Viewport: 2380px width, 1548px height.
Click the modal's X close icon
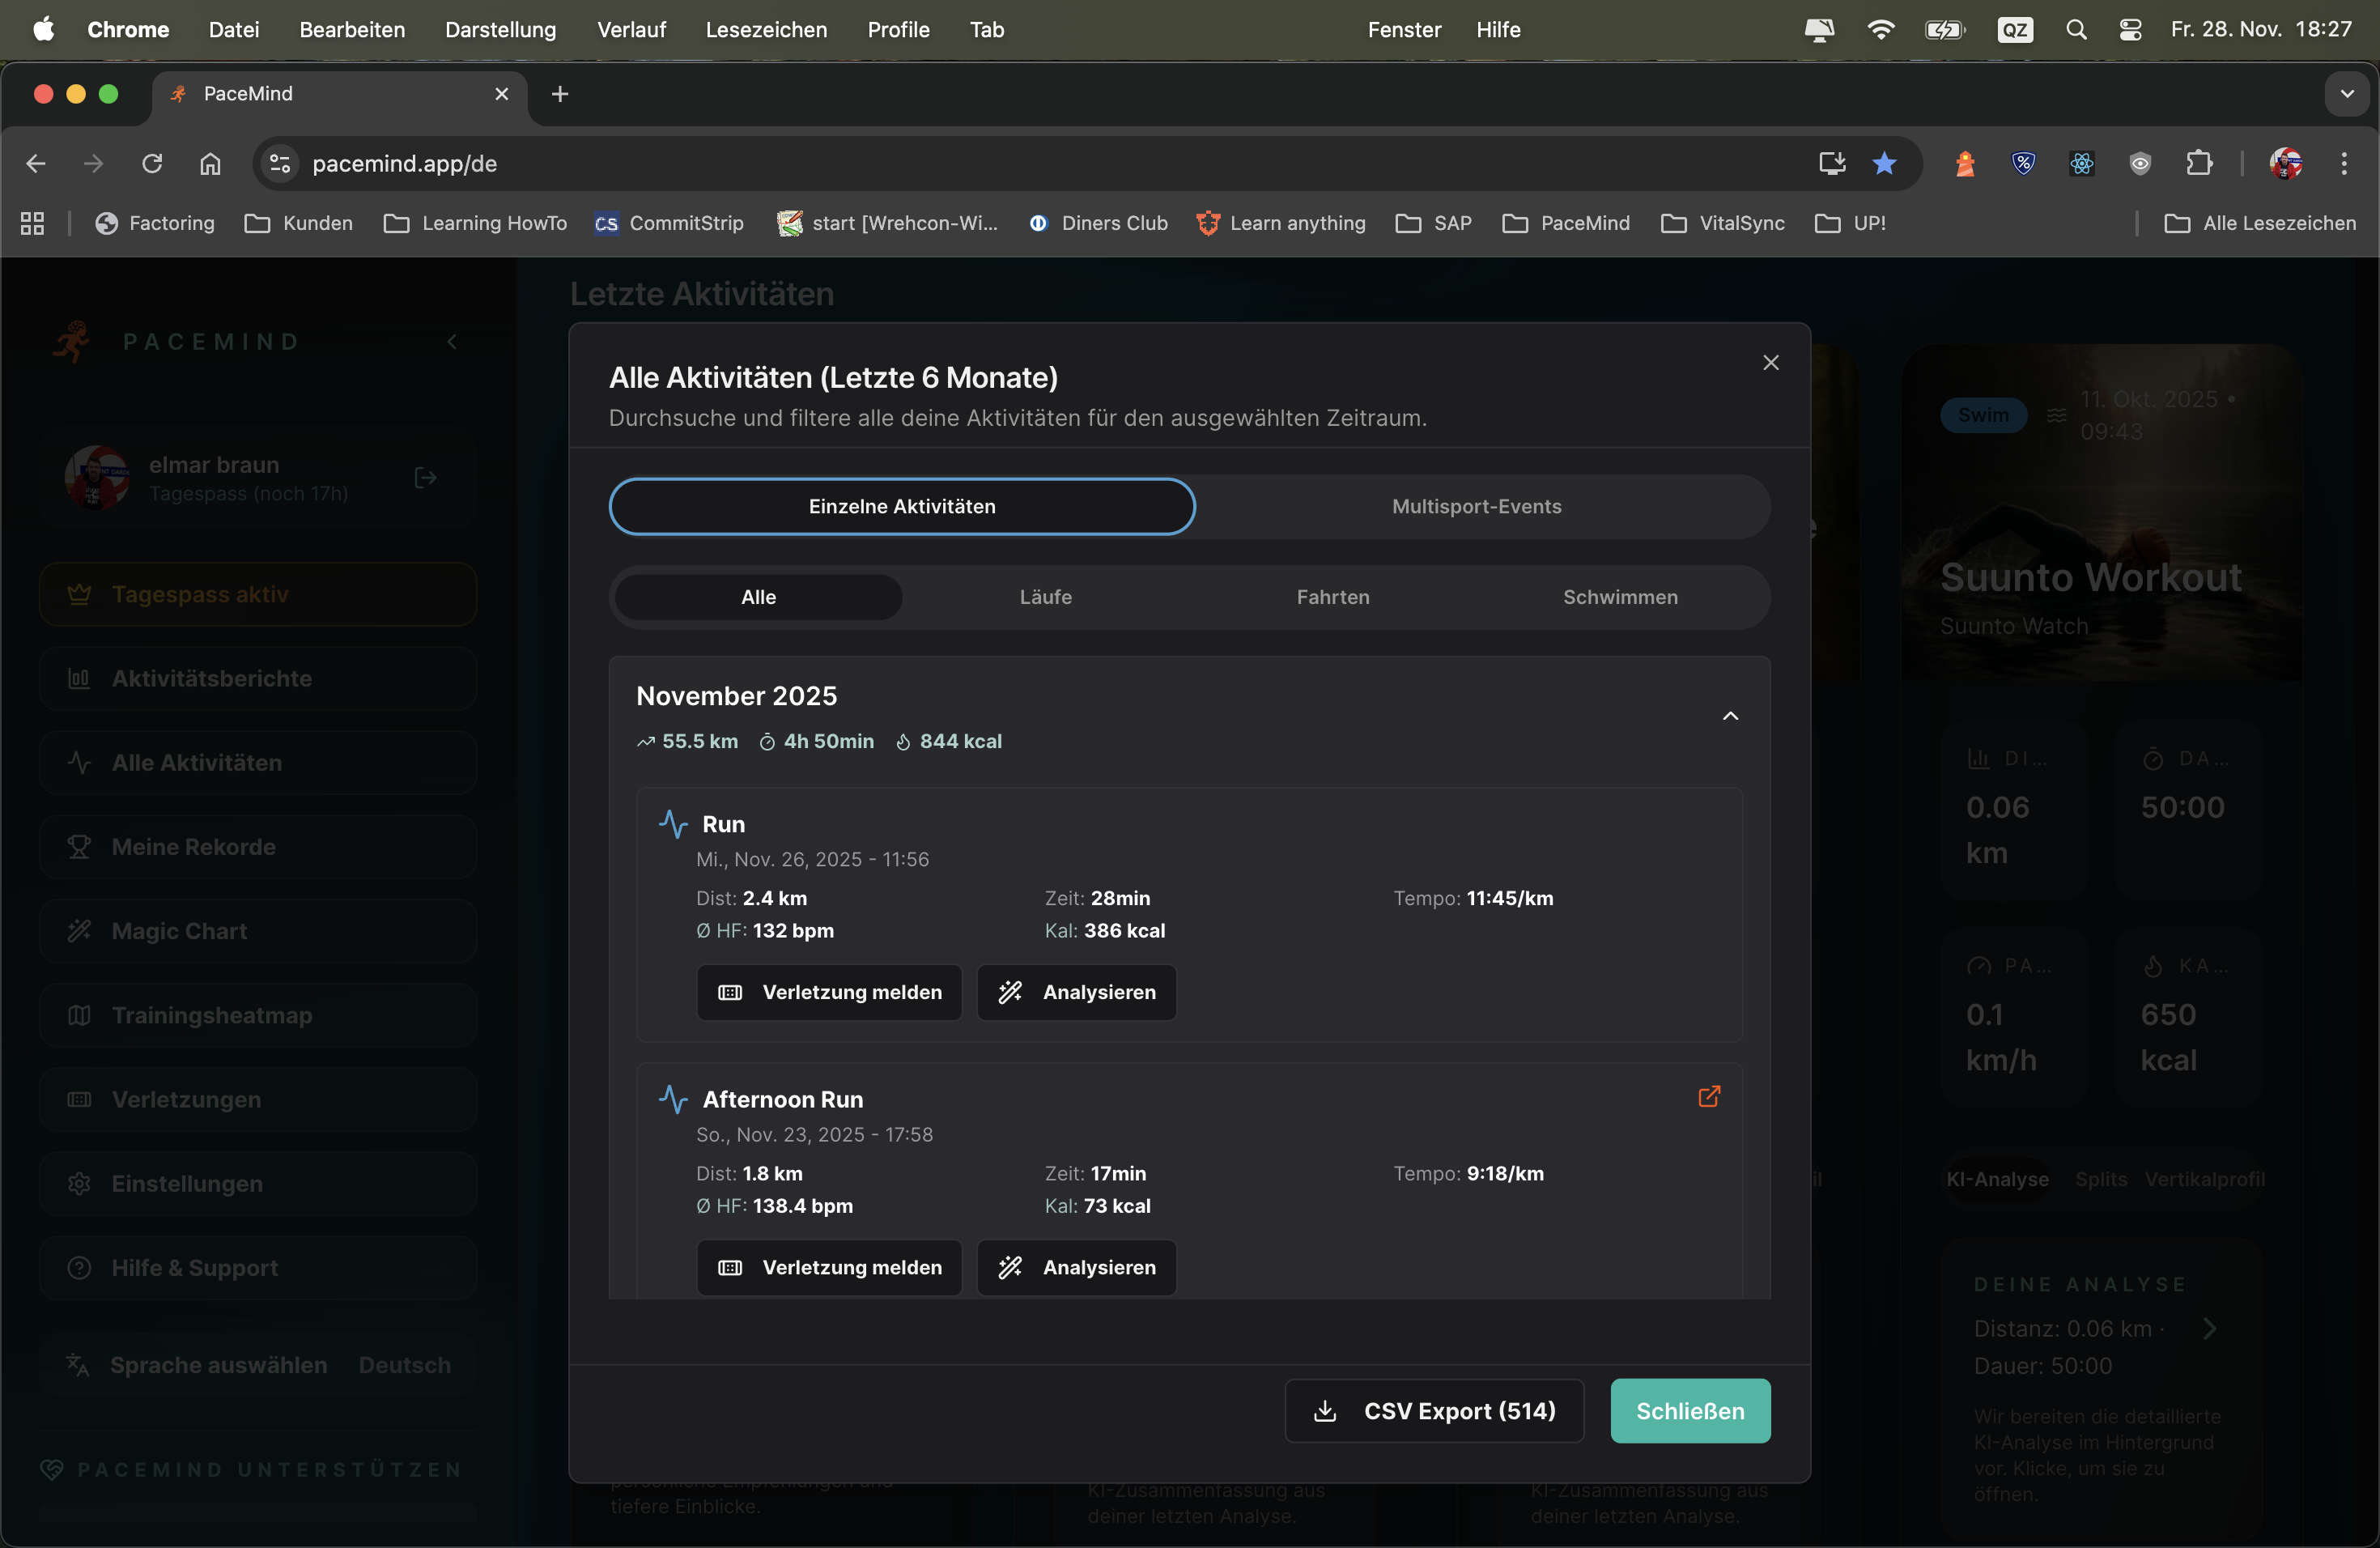pos(1770,362)
